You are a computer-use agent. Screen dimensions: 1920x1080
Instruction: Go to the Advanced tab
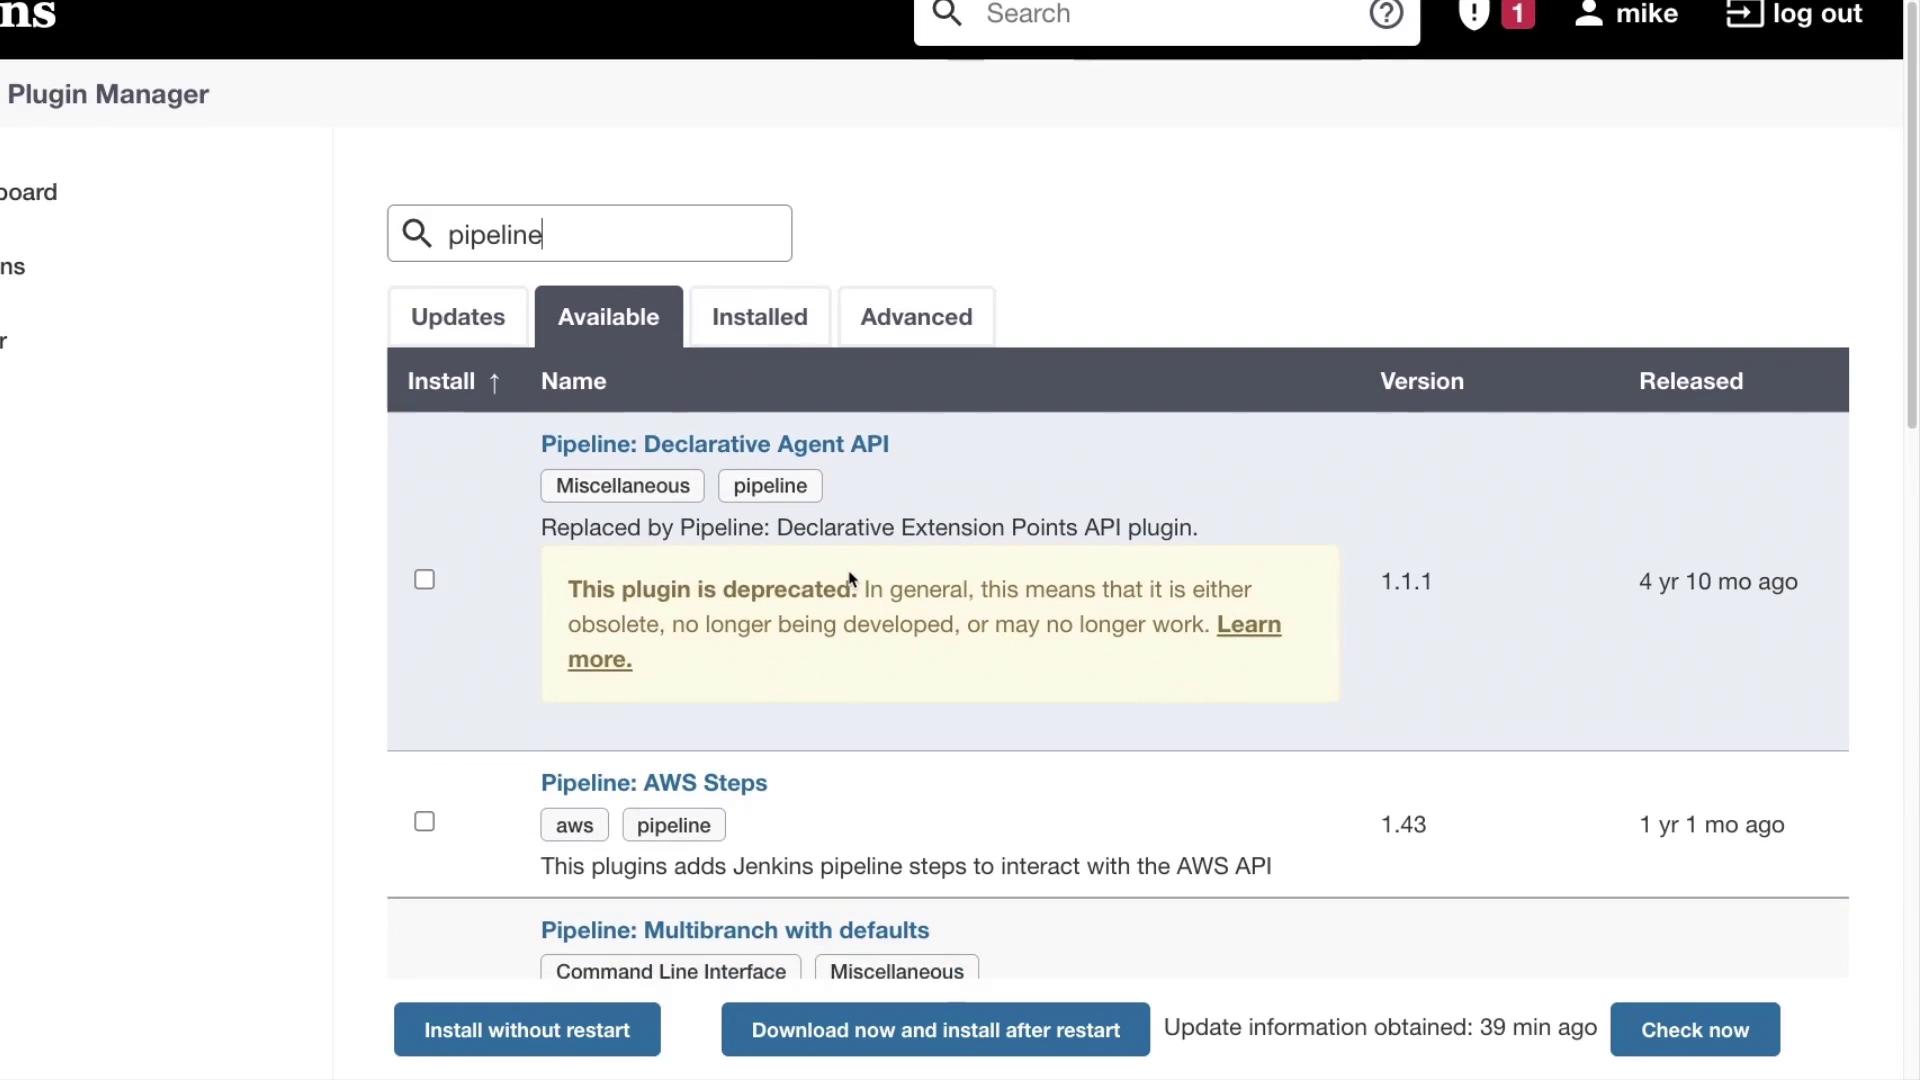(x=916, y=317)
